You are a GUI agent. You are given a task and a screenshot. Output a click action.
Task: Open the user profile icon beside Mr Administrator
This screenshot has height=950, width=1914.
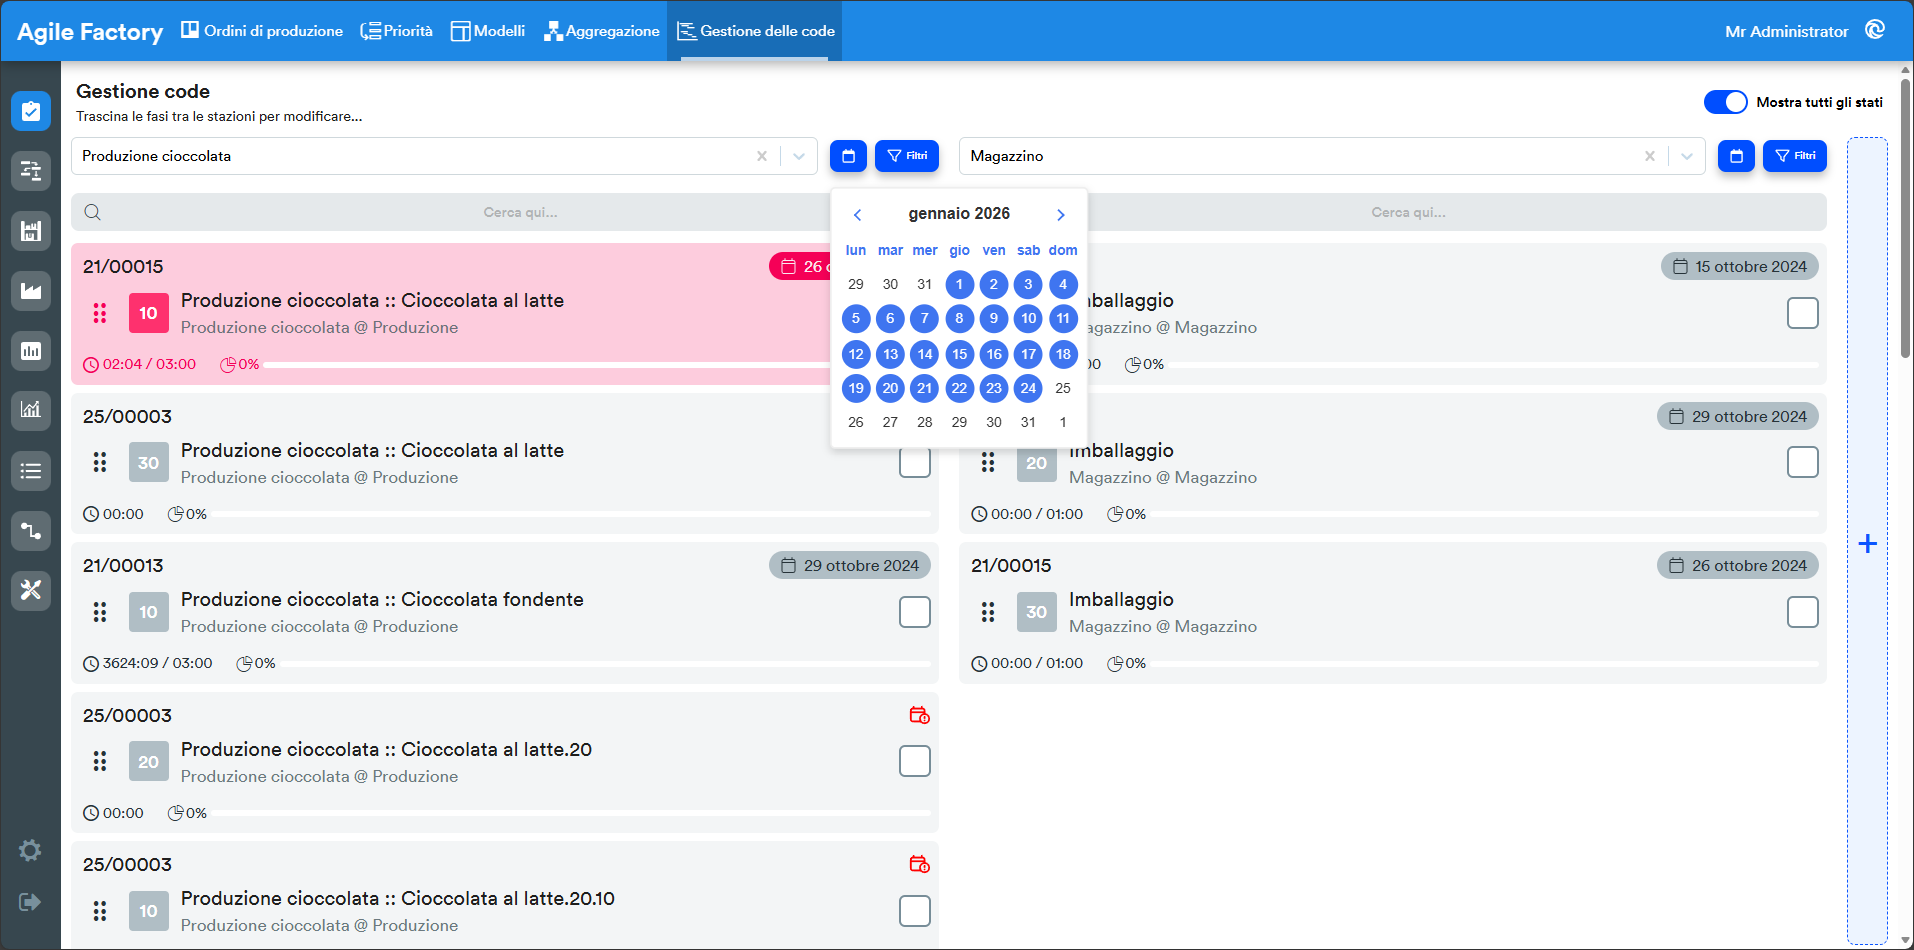[x=1875, y=30]
